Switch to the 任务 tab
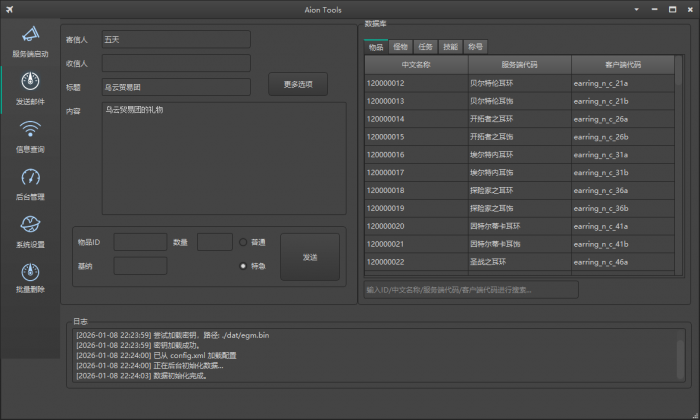The width and height of the screenshot is (700, 420). (x=425, y=46)
